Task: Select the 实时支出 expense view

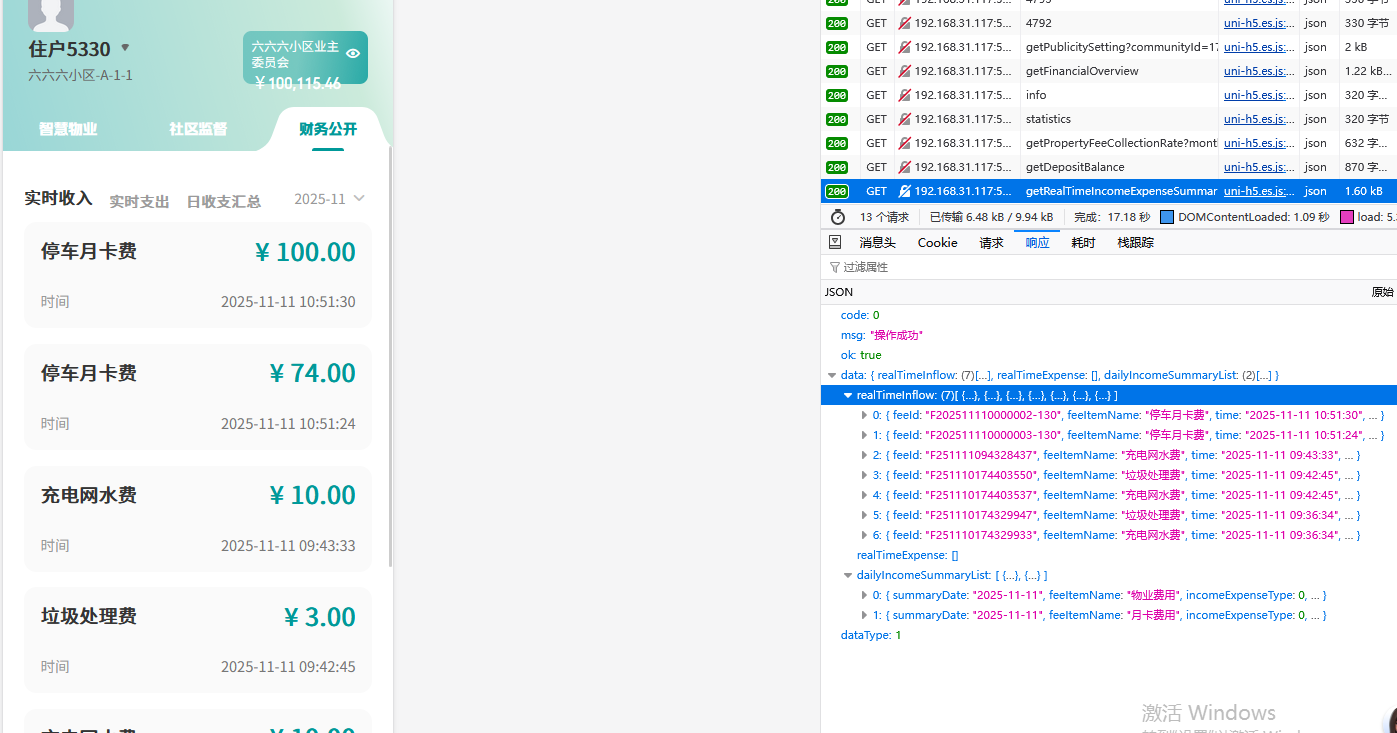Action: click(139, 201)
